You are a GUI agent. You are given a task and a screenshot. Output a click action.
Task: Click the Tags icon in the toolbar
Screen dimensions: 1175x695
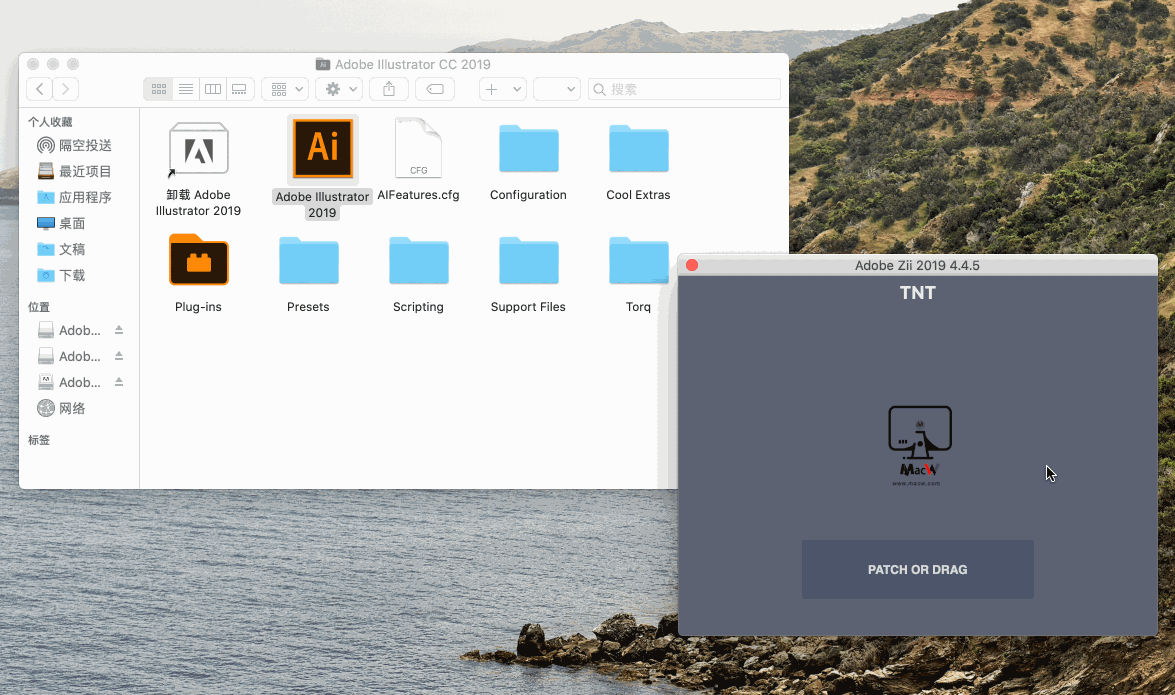[x=435, y=89]
